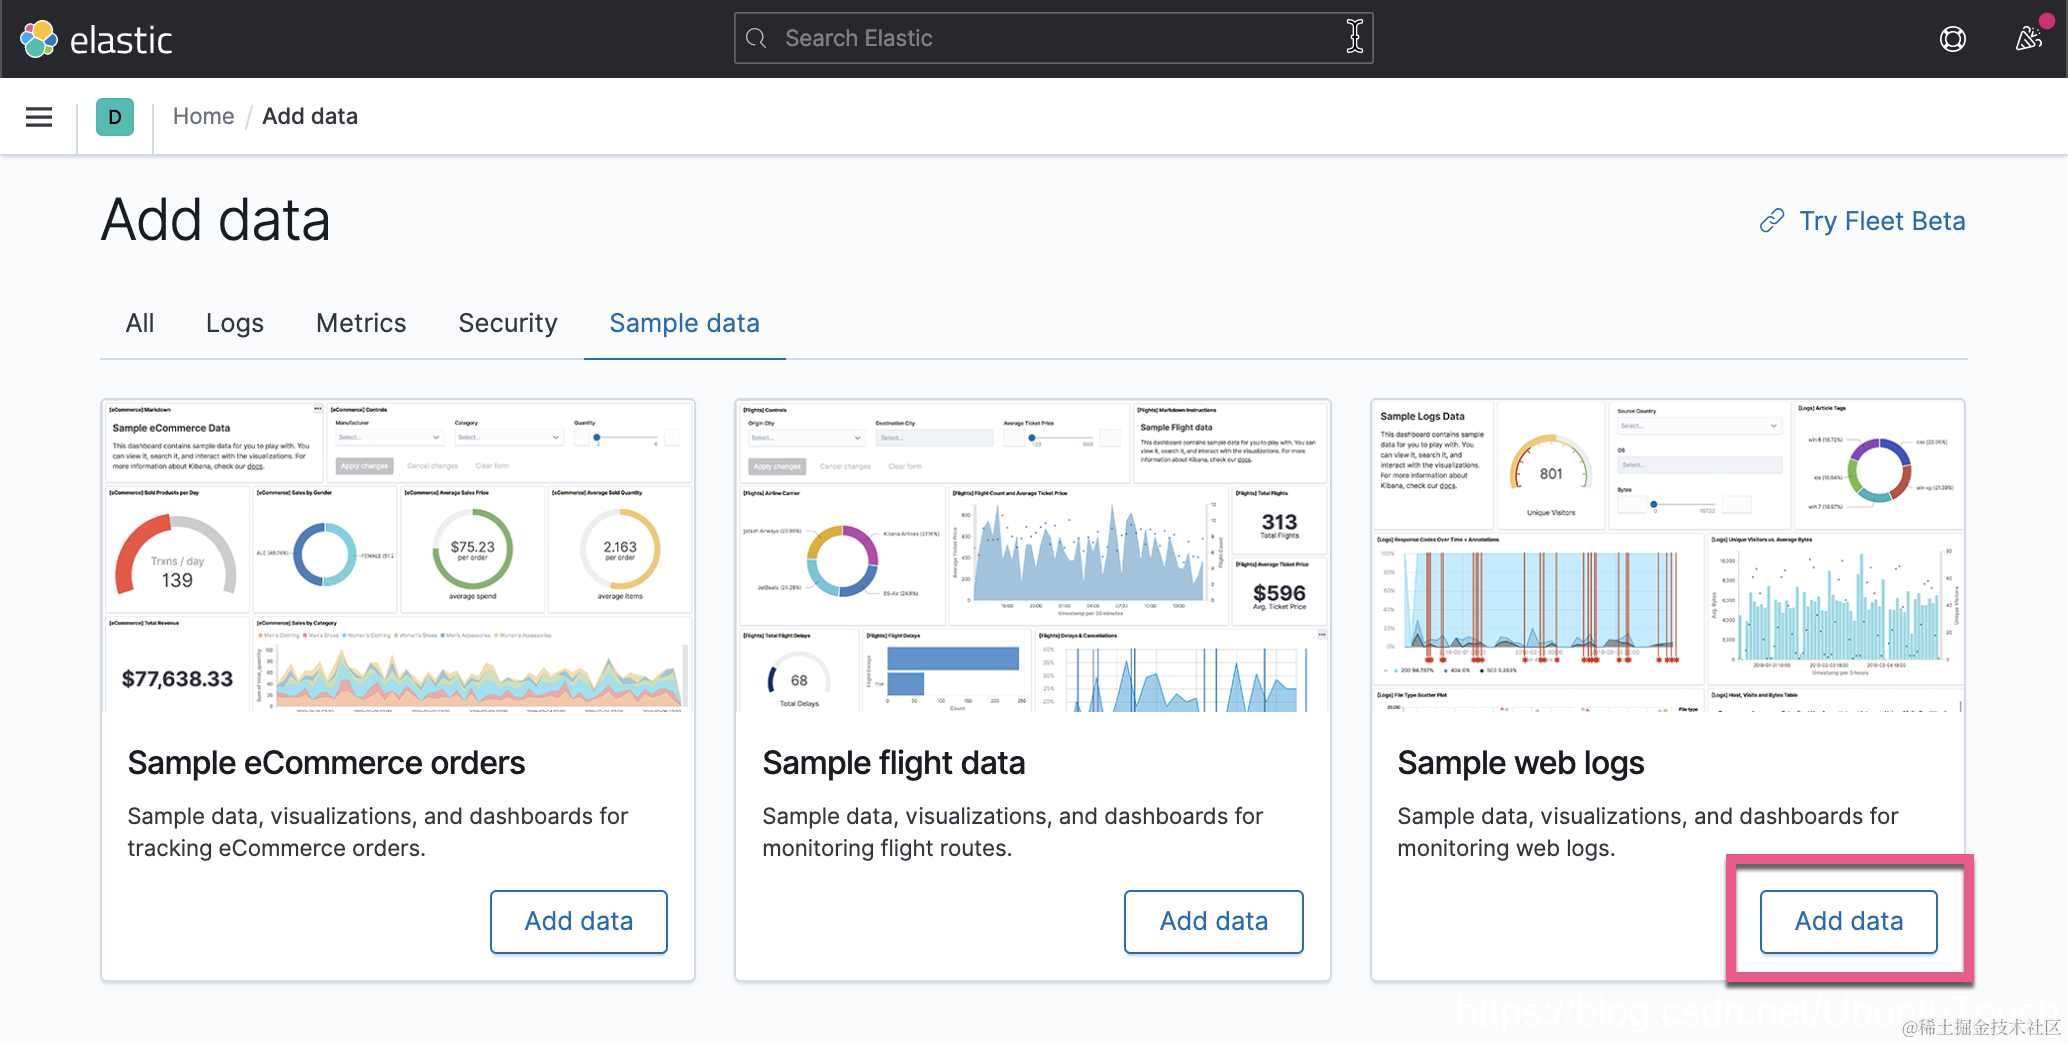The image size is (2068, 1044).
Task: Click the elastic wordmark text
Action: 121,40
